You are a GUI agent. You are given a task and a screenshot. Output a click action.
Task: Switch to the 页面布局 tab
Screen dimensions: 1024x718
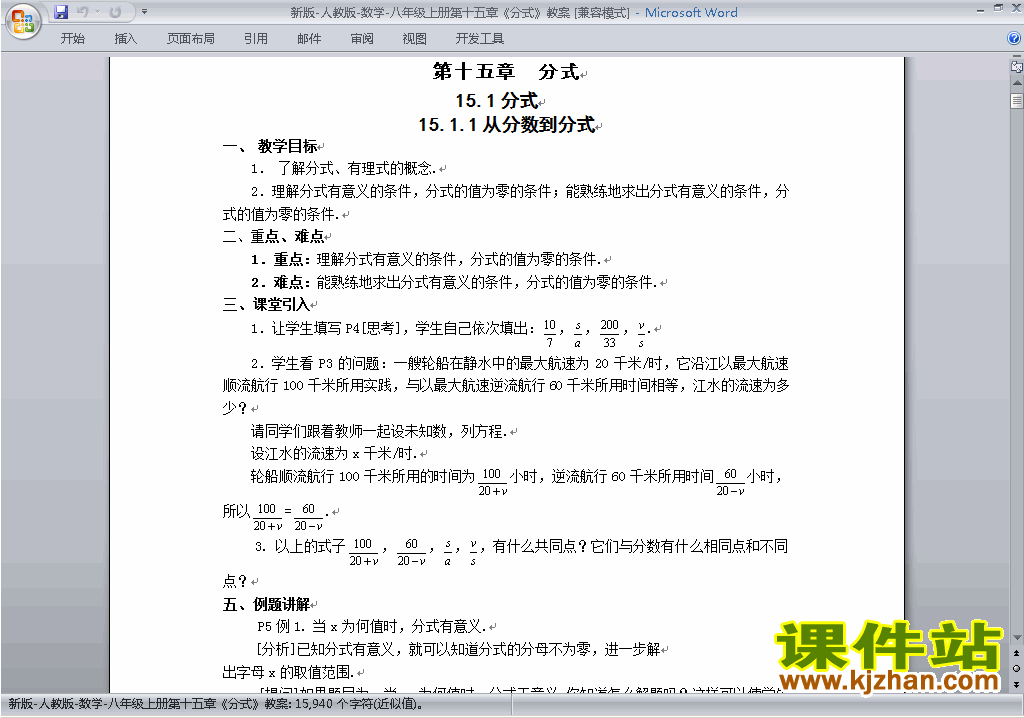click(191, 39)
